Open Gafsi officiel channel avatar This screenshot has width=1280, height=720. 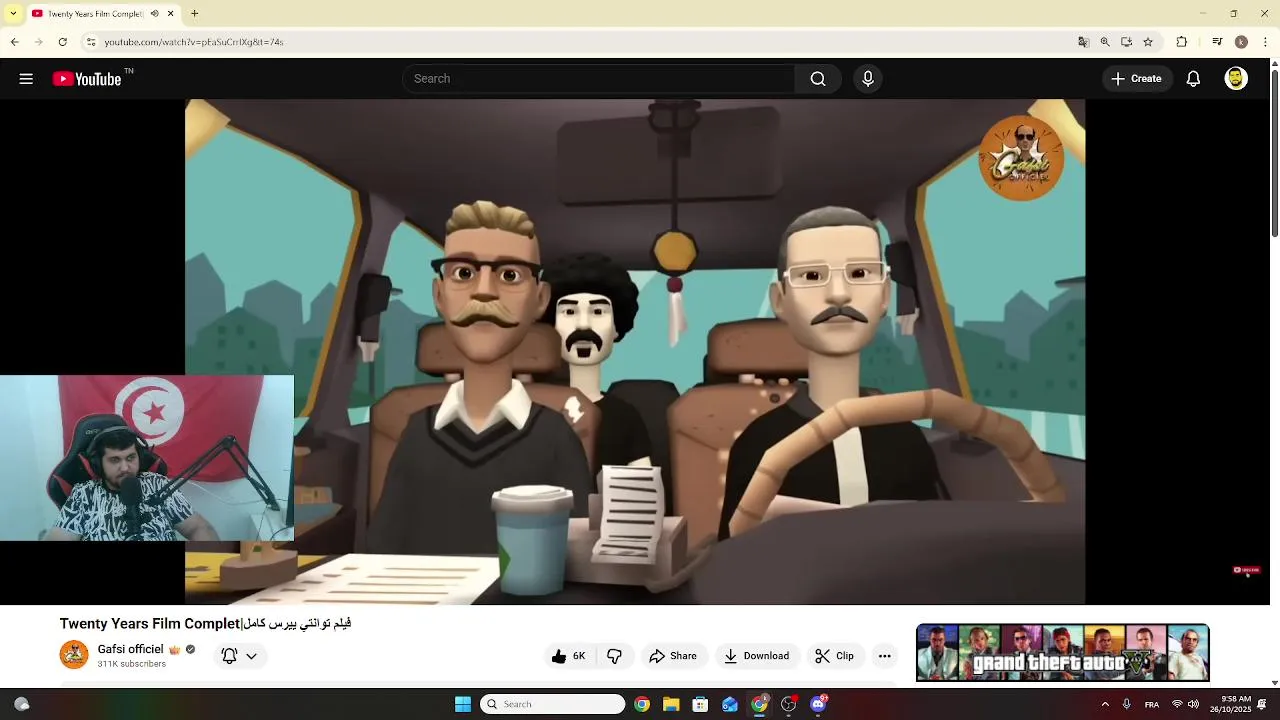[74, 655]
